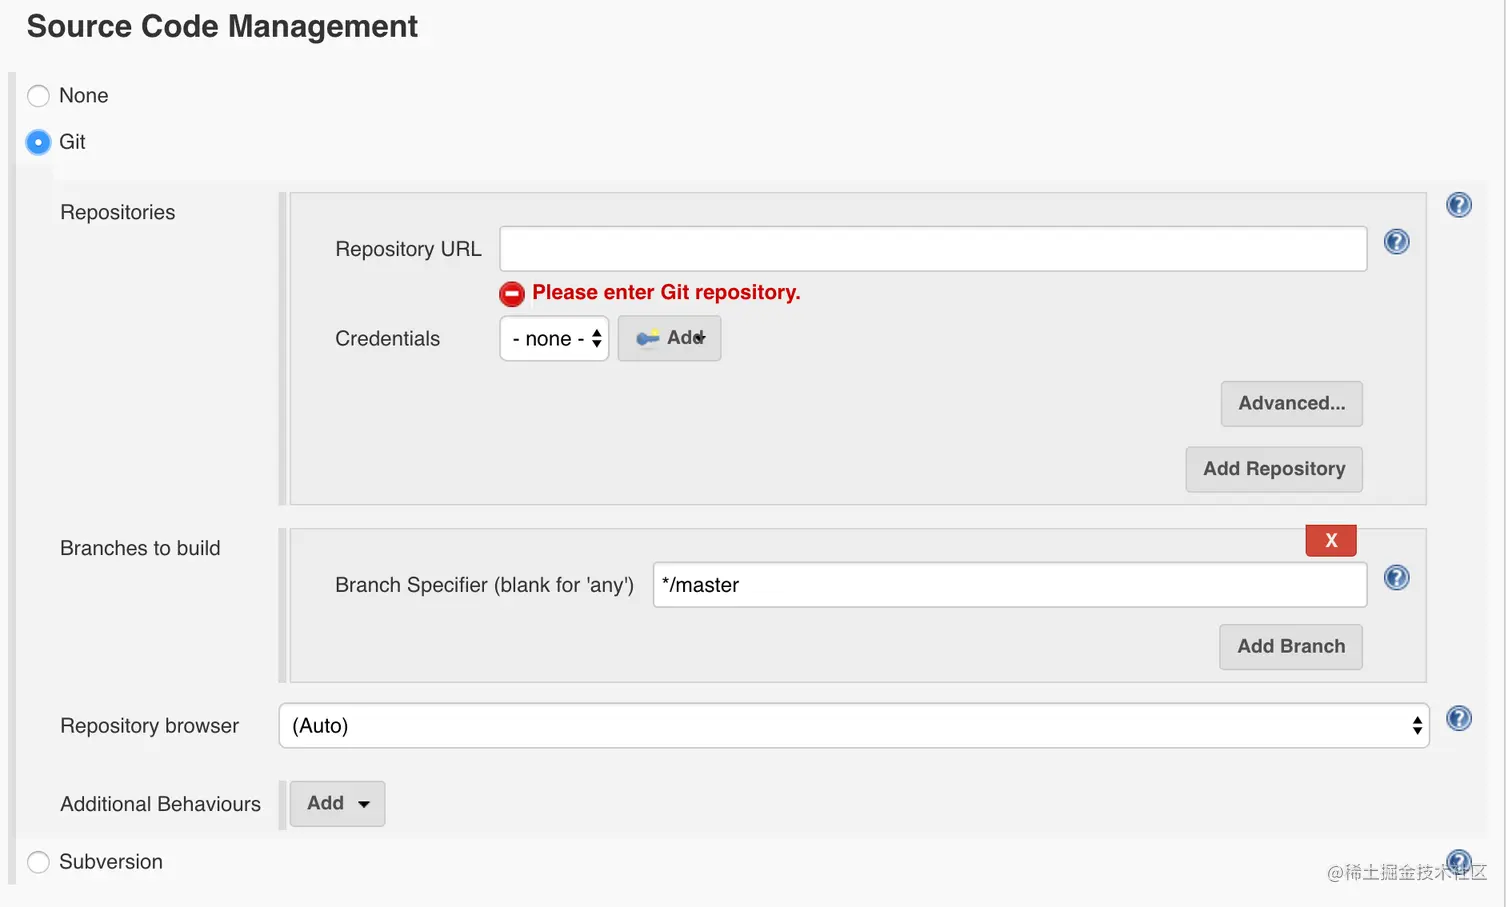
Task: Click the Branch Specifier field containing */master
Action: click(1010, 585)
